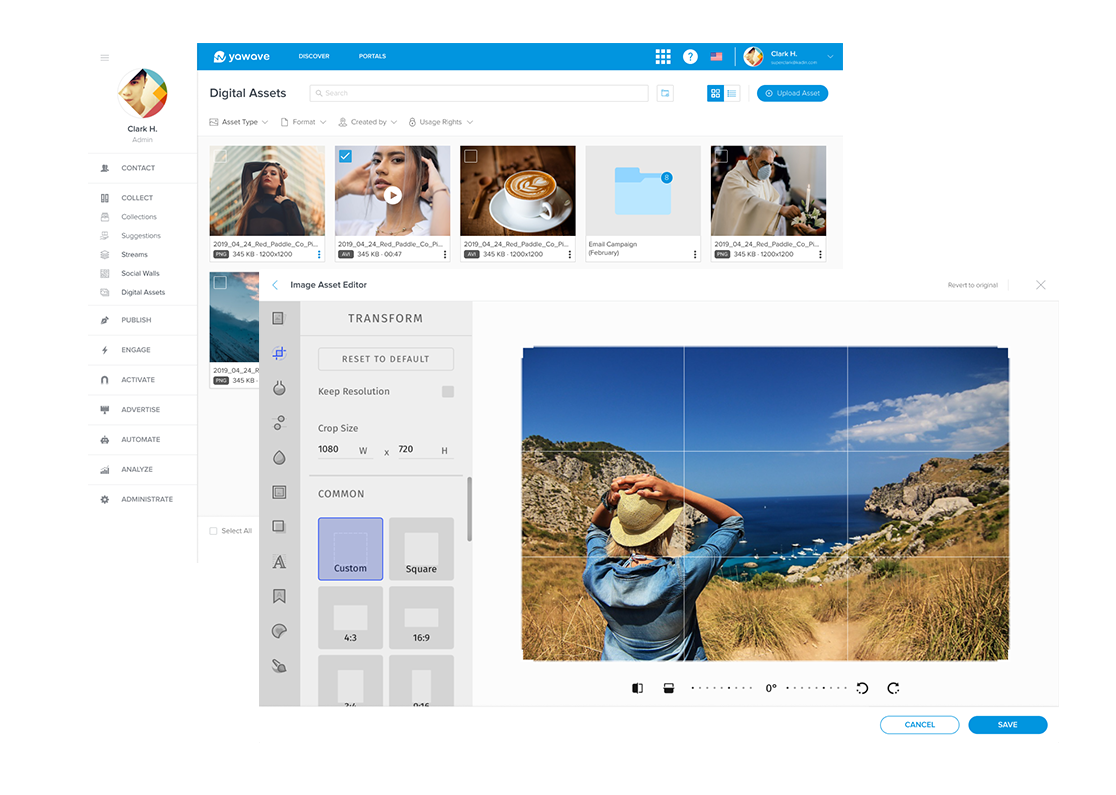Flip the image horizontally

point(638,688)
